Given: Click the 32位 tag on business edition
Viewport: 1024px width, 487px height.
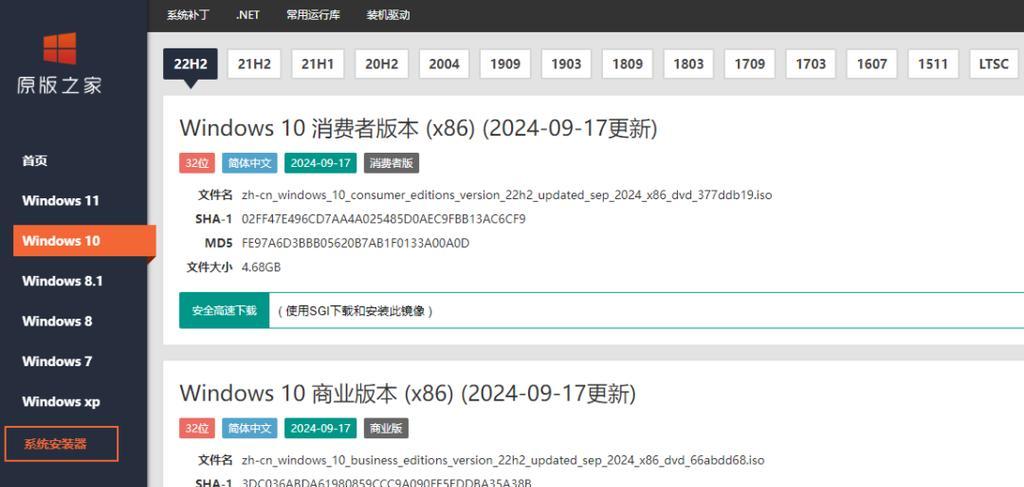Looking at the screenshot, I should click(x=197, y=428).
